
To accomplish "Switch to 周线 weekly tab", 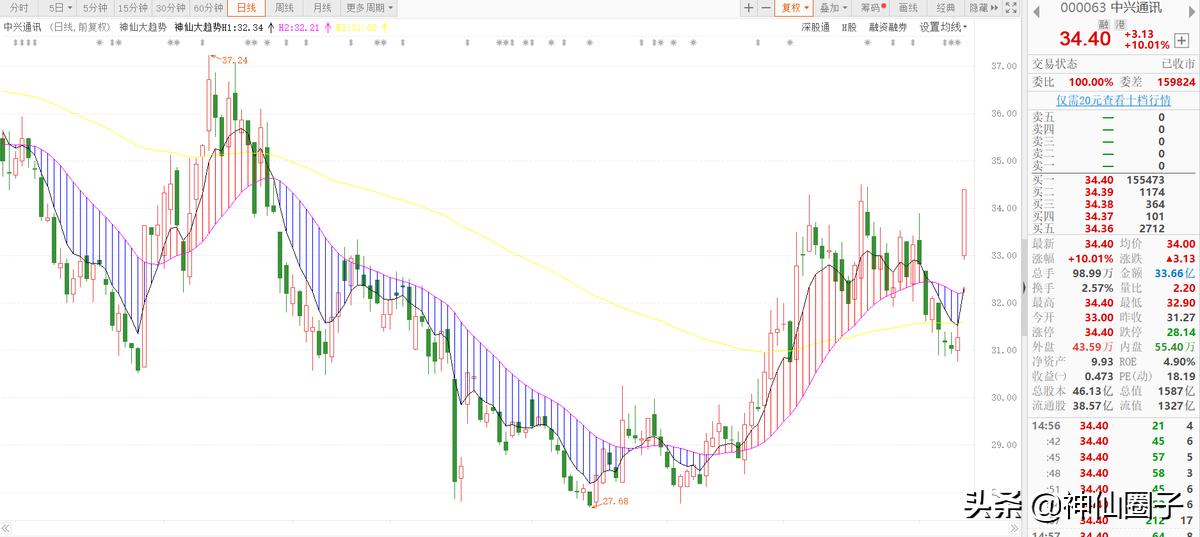I will (284, 8).
